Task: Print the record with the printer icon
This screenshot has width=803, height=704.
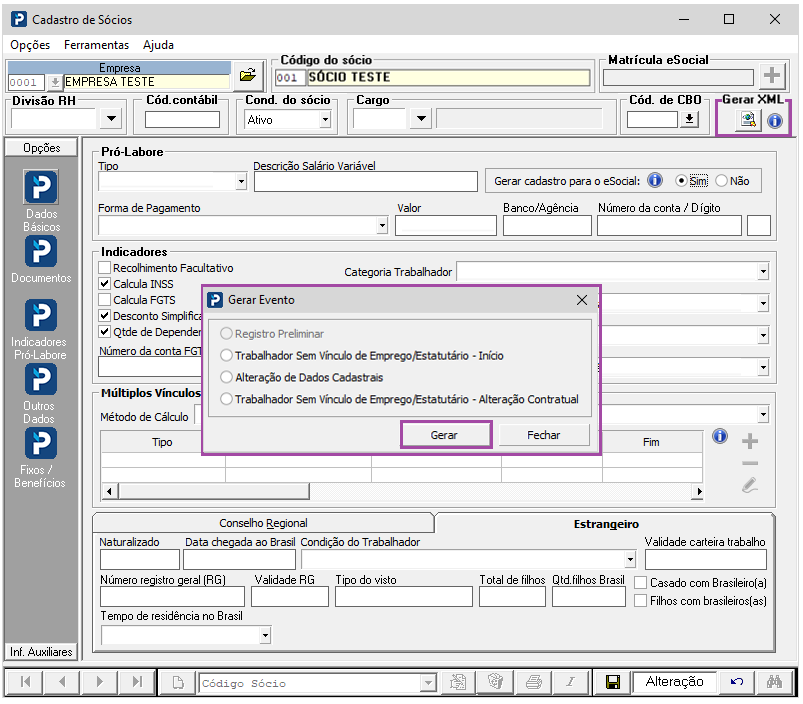Action: tap(534, 682)
